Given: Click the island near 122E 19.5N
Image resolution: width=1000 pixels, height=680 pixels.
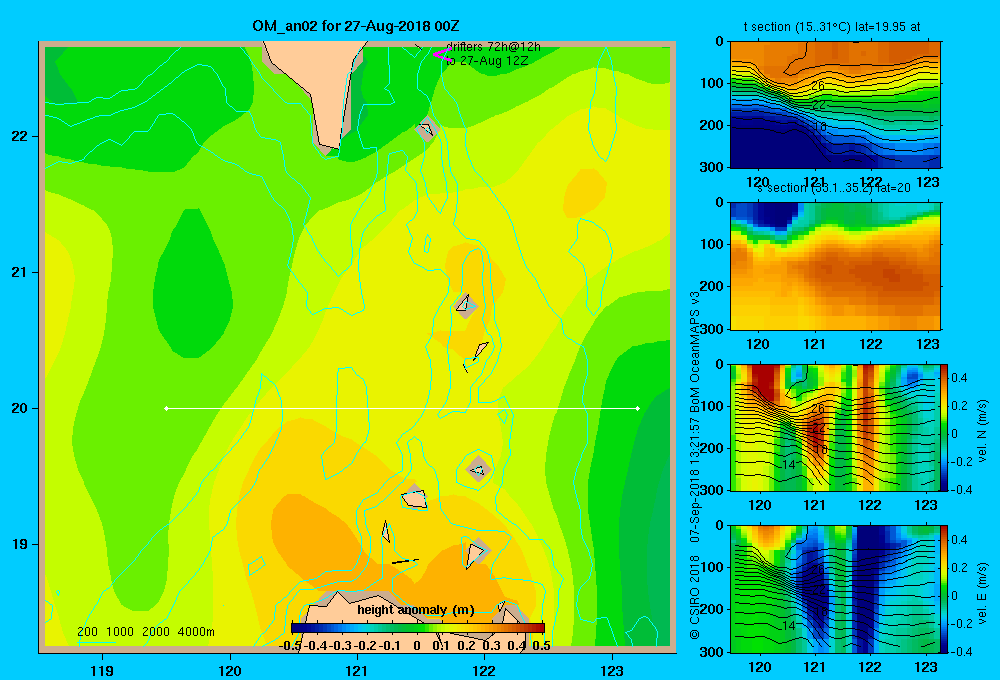Looking at the screenshot, I should [479, 470].
